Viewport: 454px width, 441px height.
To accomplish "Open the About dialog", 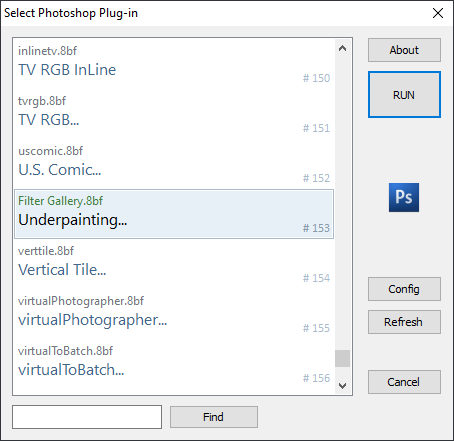I will (404, 50).
